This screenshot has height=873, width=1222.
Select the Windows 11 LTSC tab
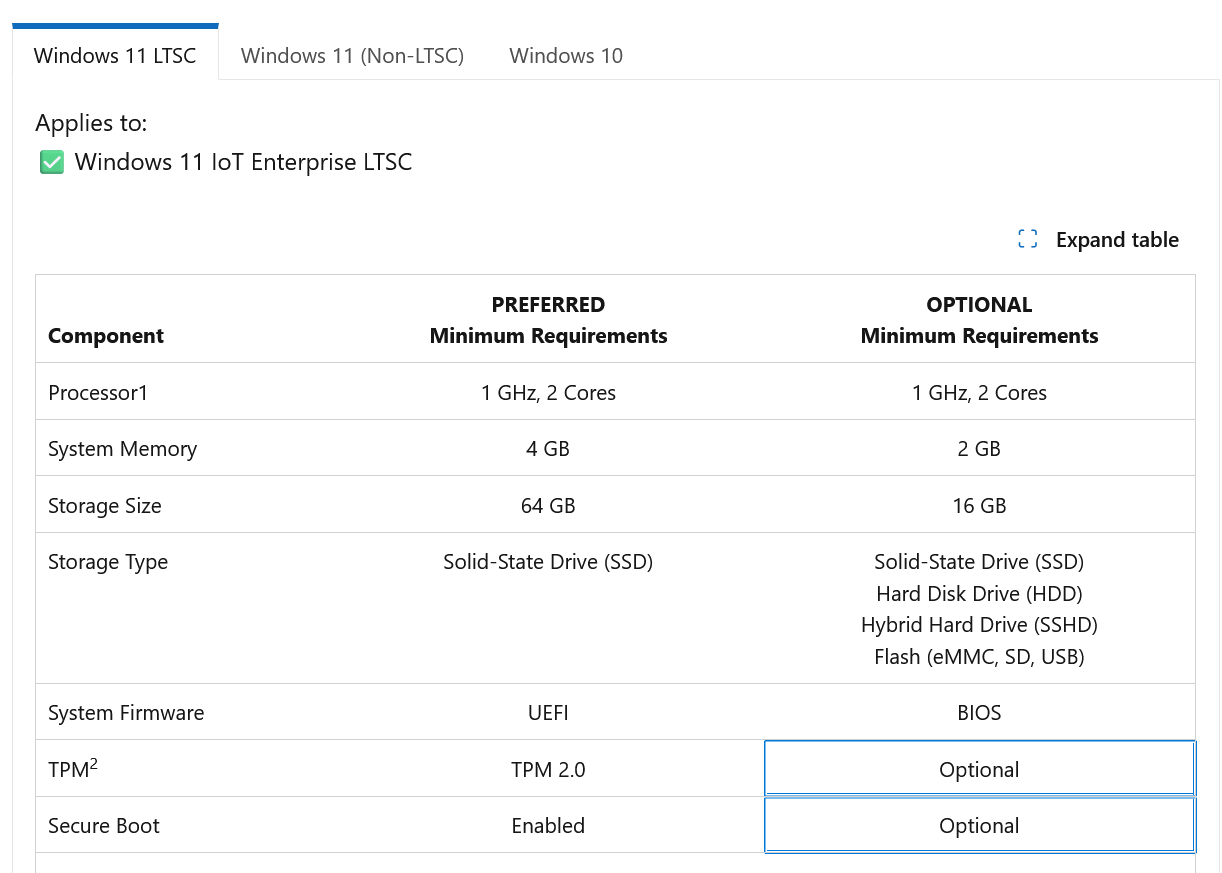(x=115, y=55)
